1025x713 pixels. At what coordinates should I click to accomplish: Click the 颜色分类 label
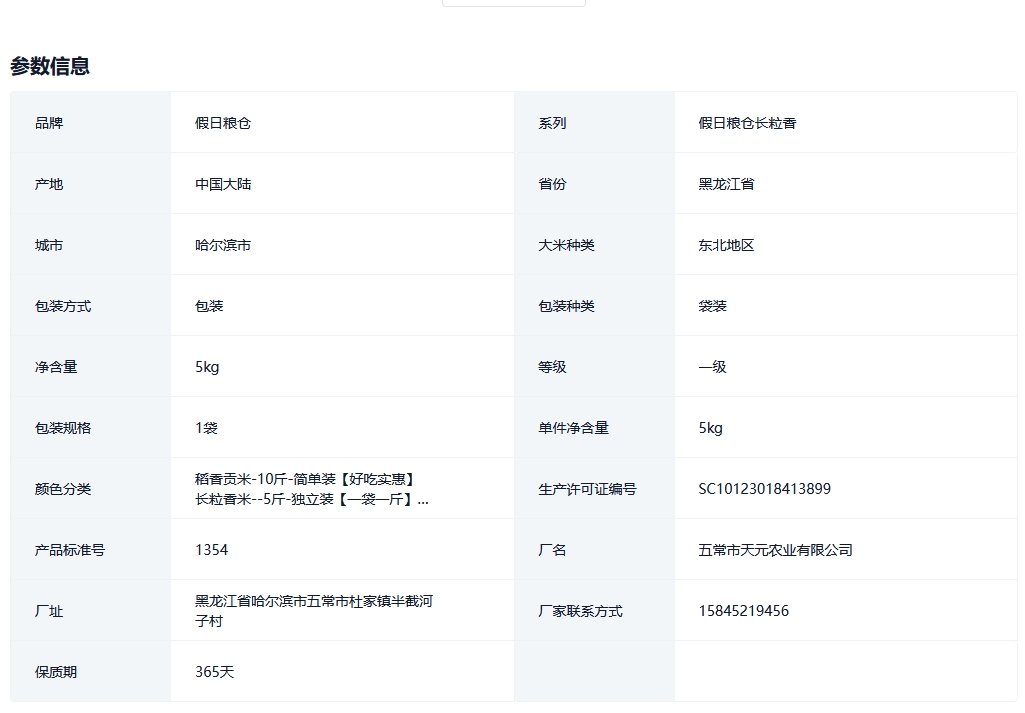63,489
